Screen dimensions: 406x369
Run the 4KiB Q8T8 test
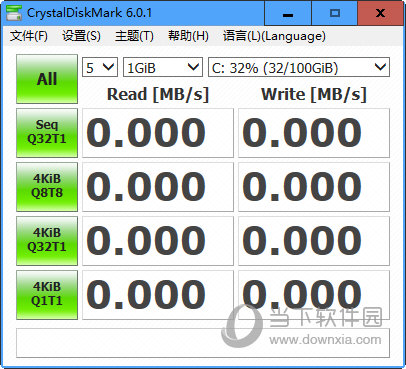tap(47, 187)
